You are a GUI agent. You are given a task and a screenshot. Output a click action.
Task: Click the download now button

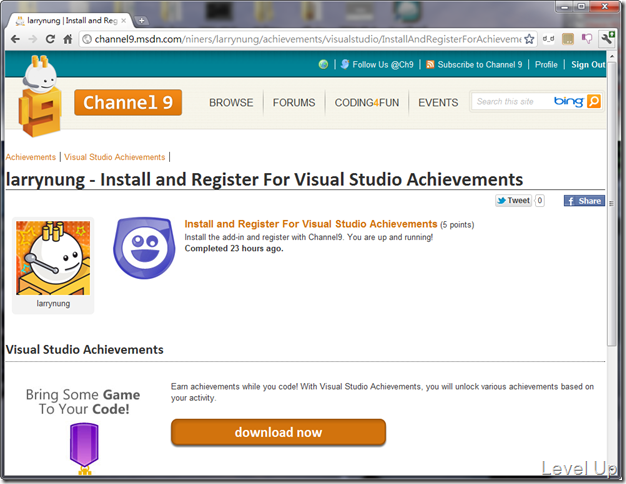point(278,432)
